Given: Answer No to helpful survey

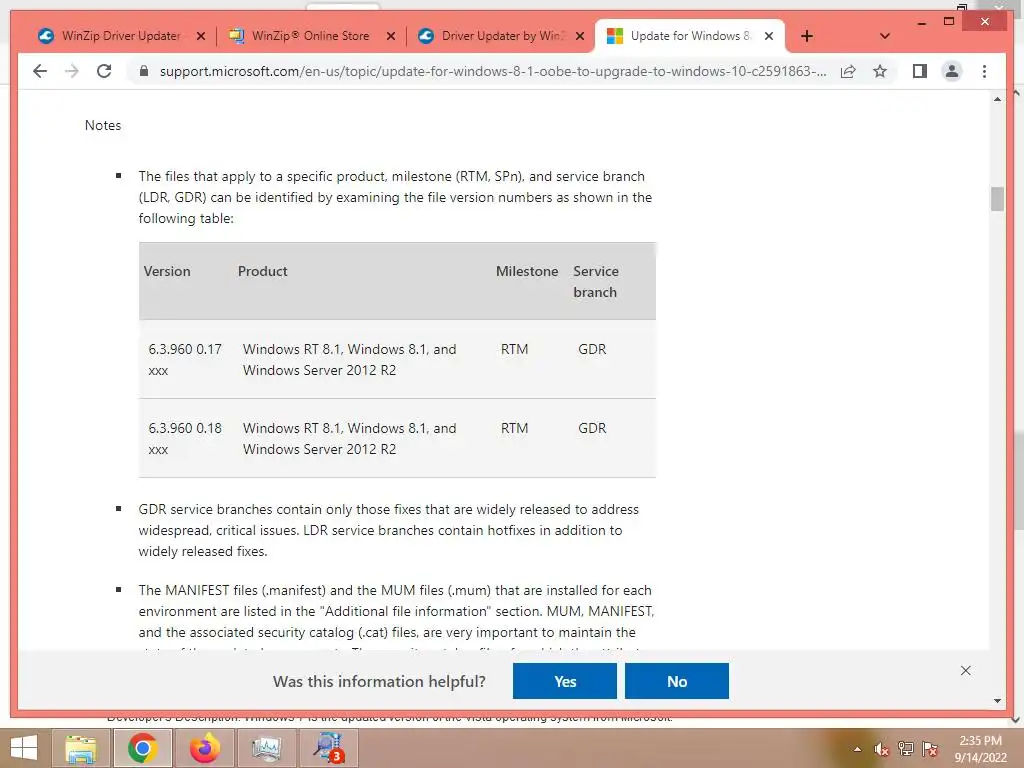Looking at the screenshot, I should tap(677, 681).
